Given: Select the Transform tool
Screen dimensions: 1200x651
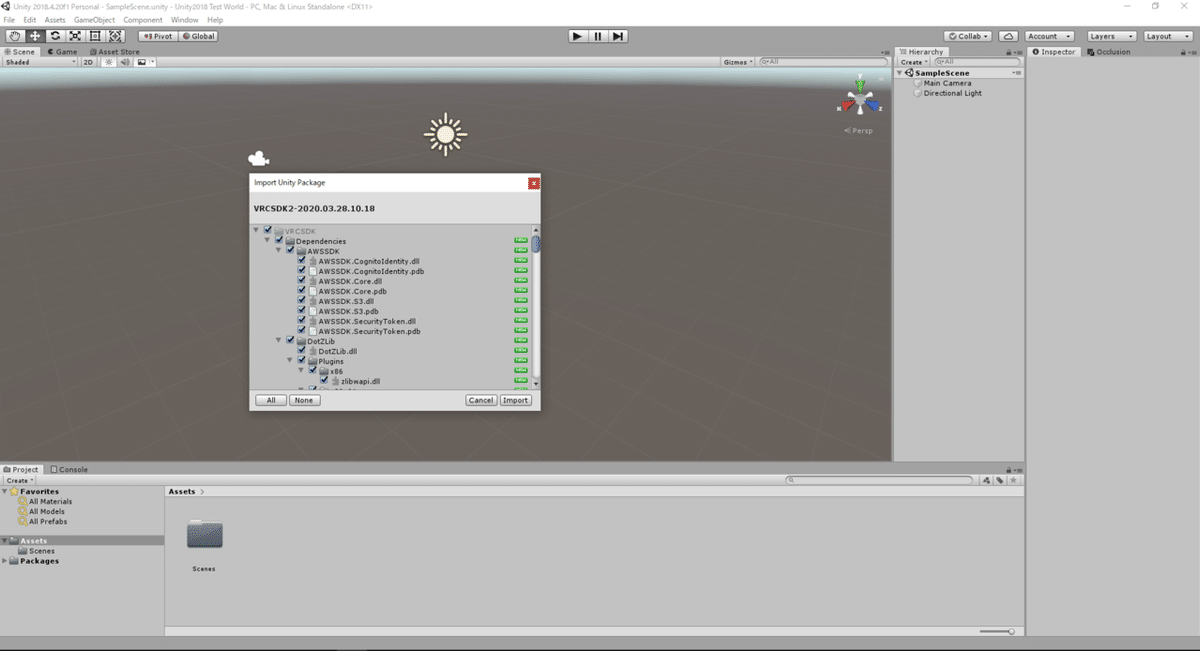Looking at the screenshot, I should pos(115,36).
